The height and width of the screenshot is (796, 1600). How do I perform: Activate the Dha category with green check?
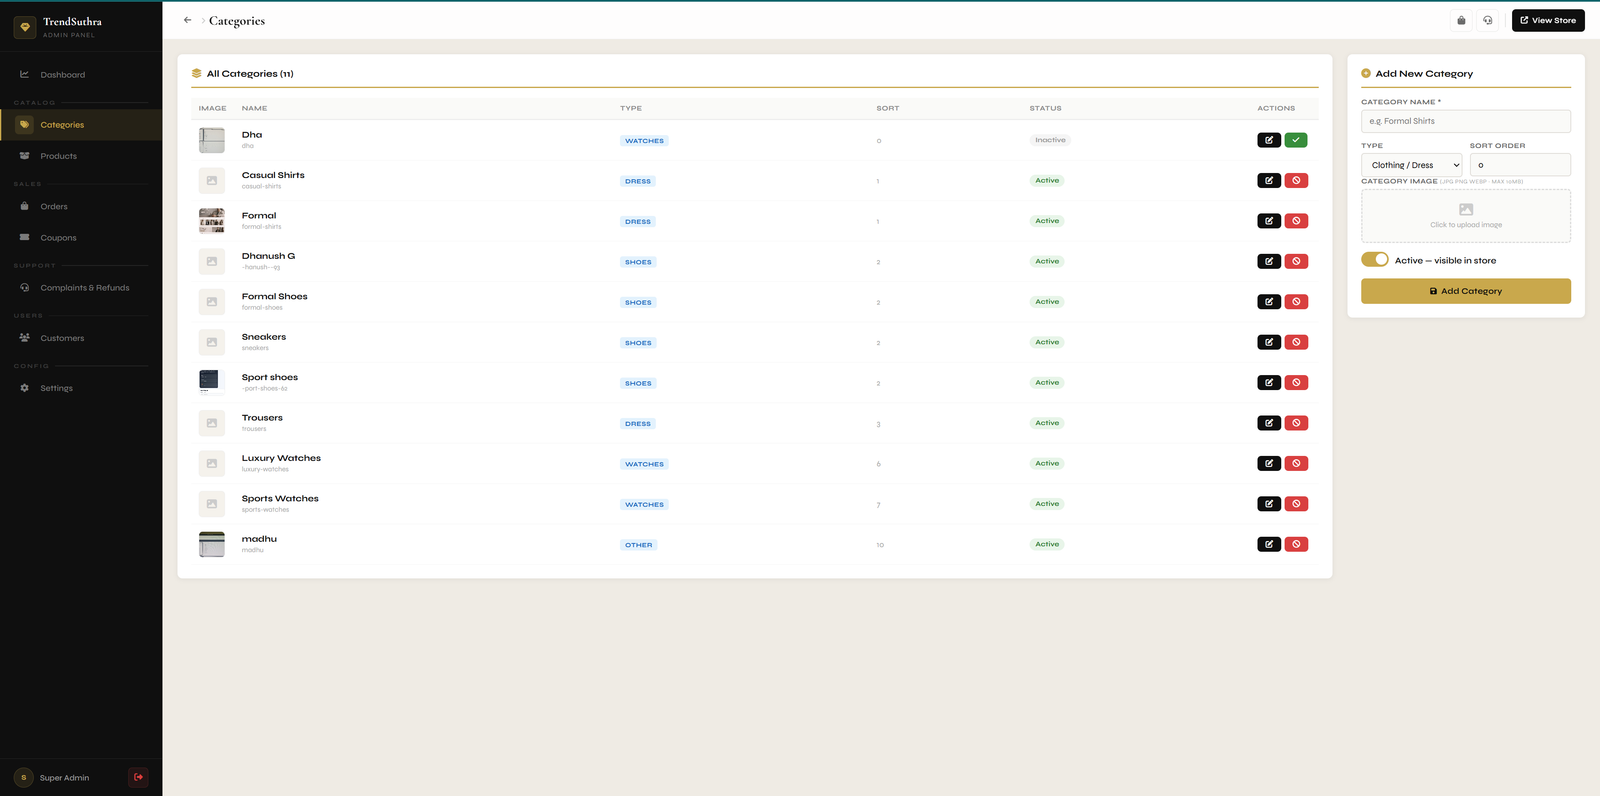point(1296,140)
